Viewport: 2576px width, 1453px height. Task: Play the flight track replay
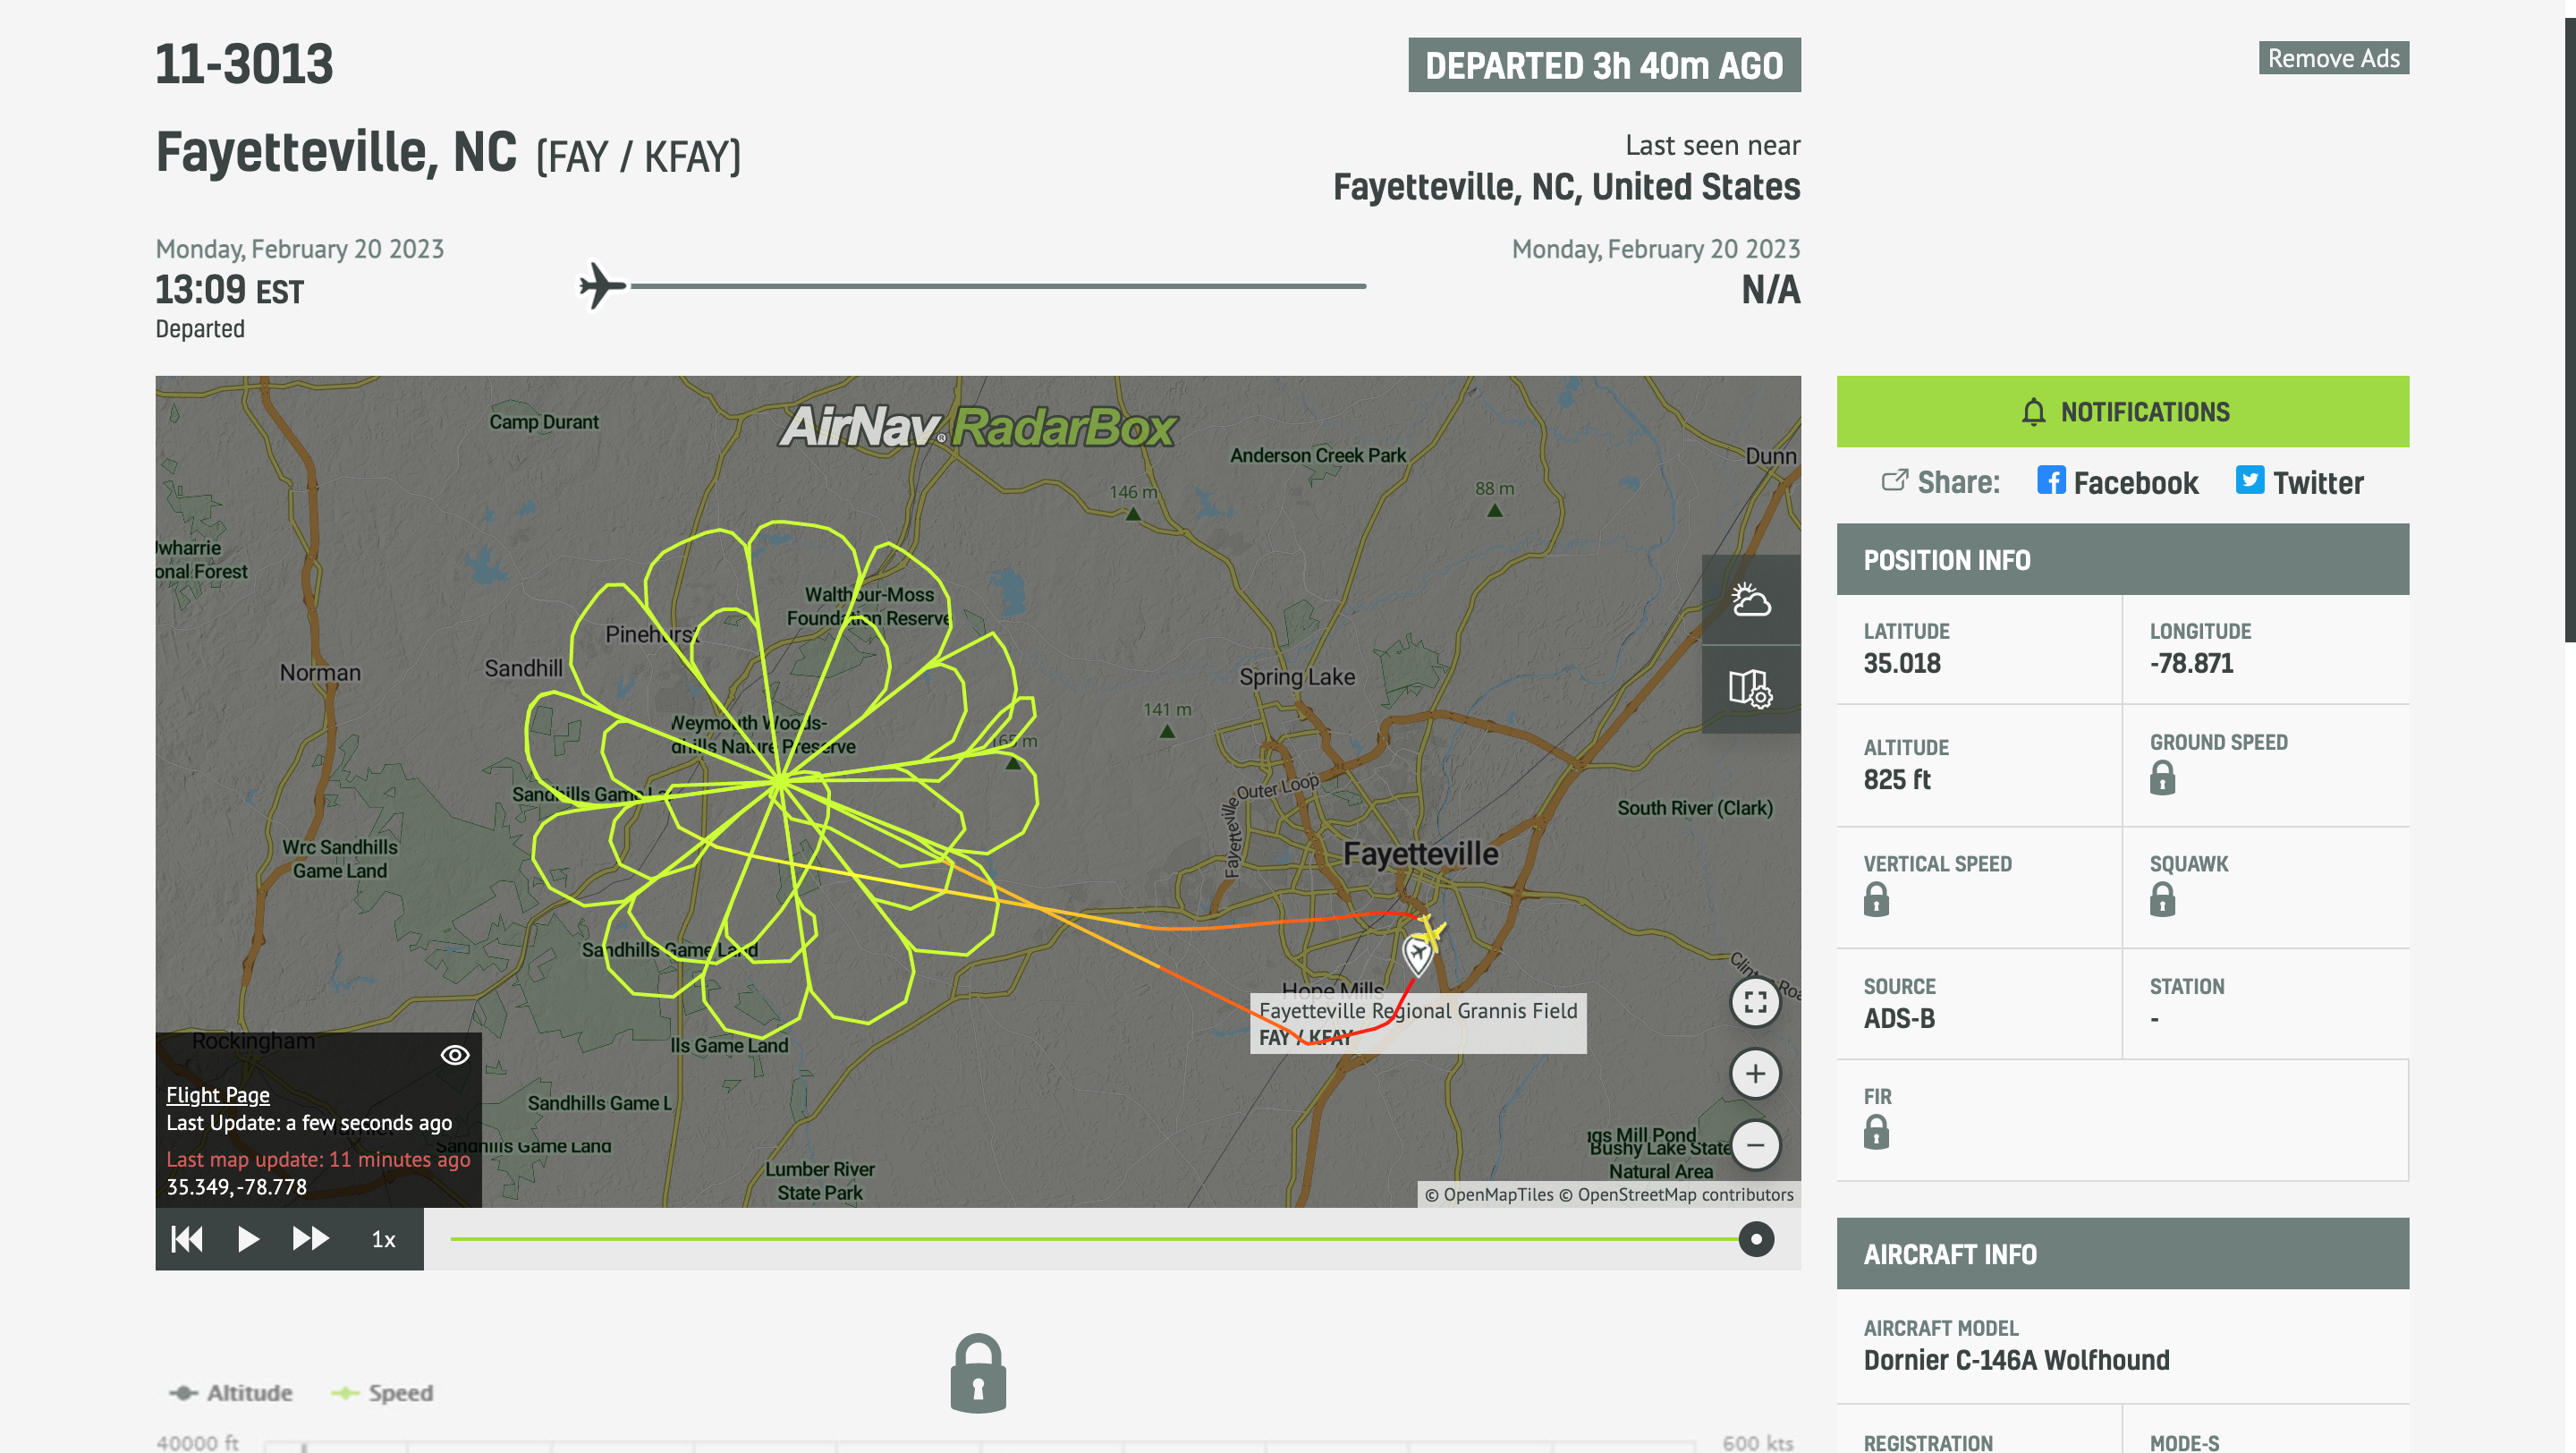[248, 1239]
